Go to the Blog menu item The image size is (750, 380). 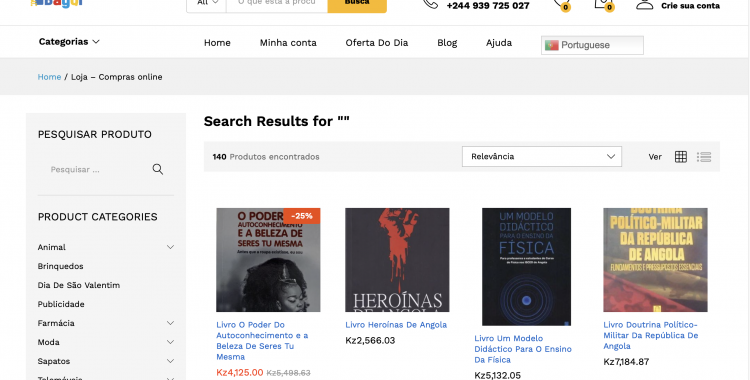click(447, 43)
